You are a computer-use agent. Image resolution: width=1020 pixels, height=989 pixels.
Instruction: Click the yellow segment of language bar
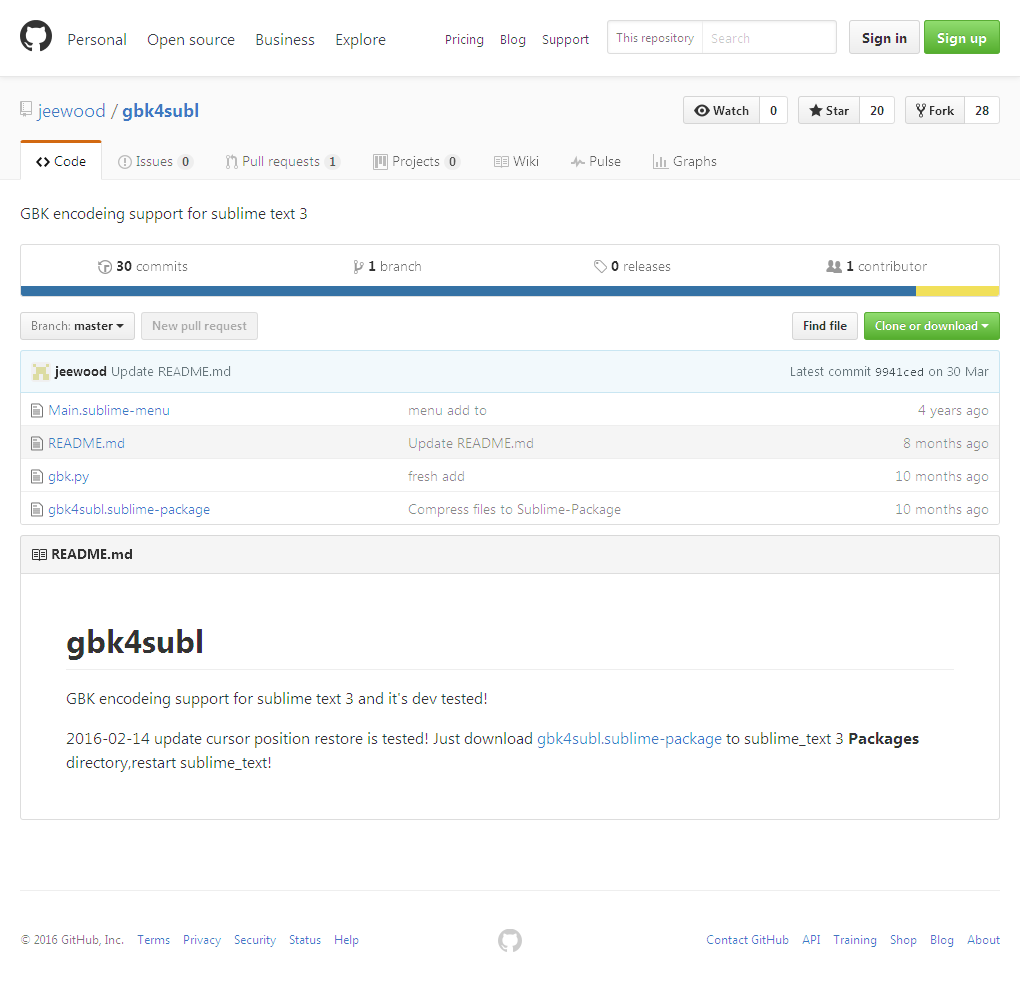coord(958,291)
